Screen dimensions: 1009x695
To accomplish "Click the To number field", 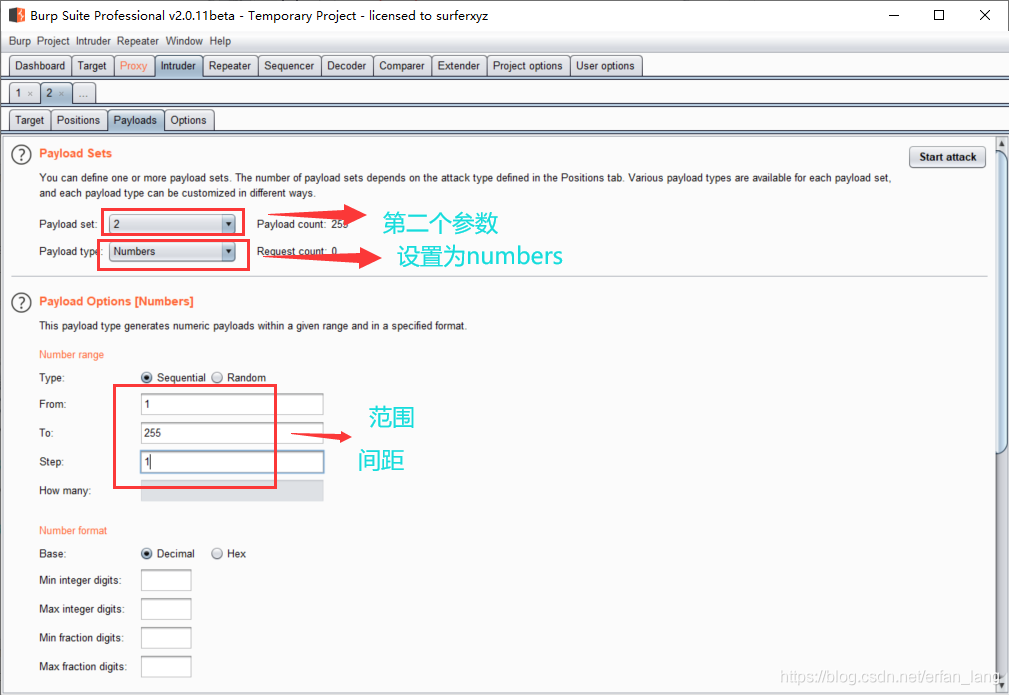I will click(x=232, y=433).
